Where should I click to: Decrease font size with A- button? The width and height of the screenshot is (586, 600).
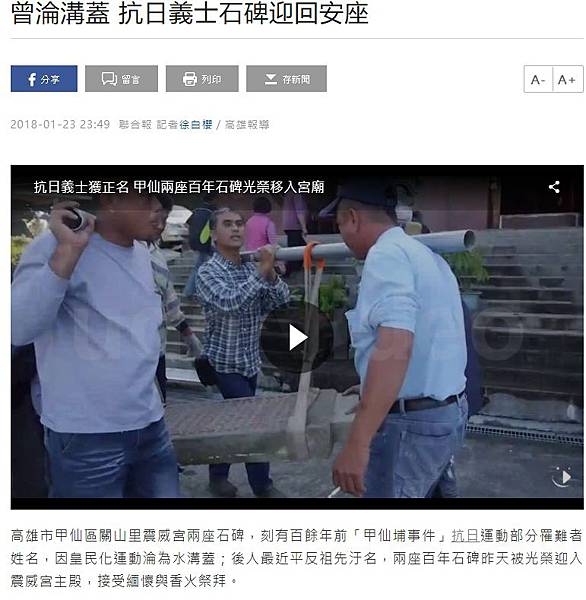(x=538, y=80)
